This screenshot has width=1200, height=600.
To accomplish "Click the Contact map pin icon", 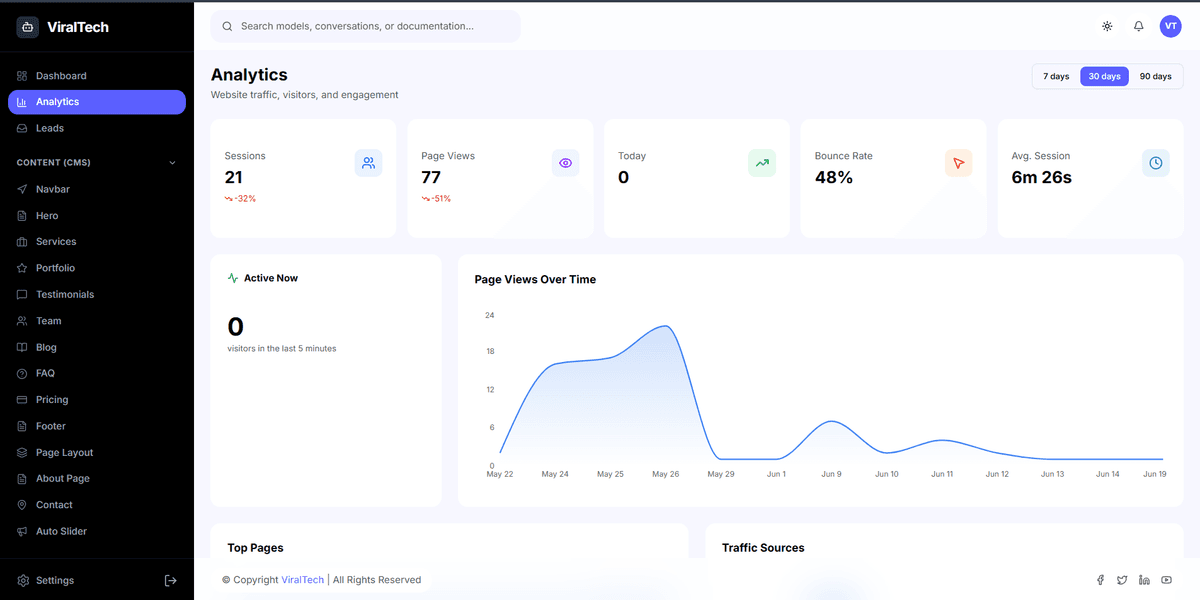I will [x=22, y=505].
